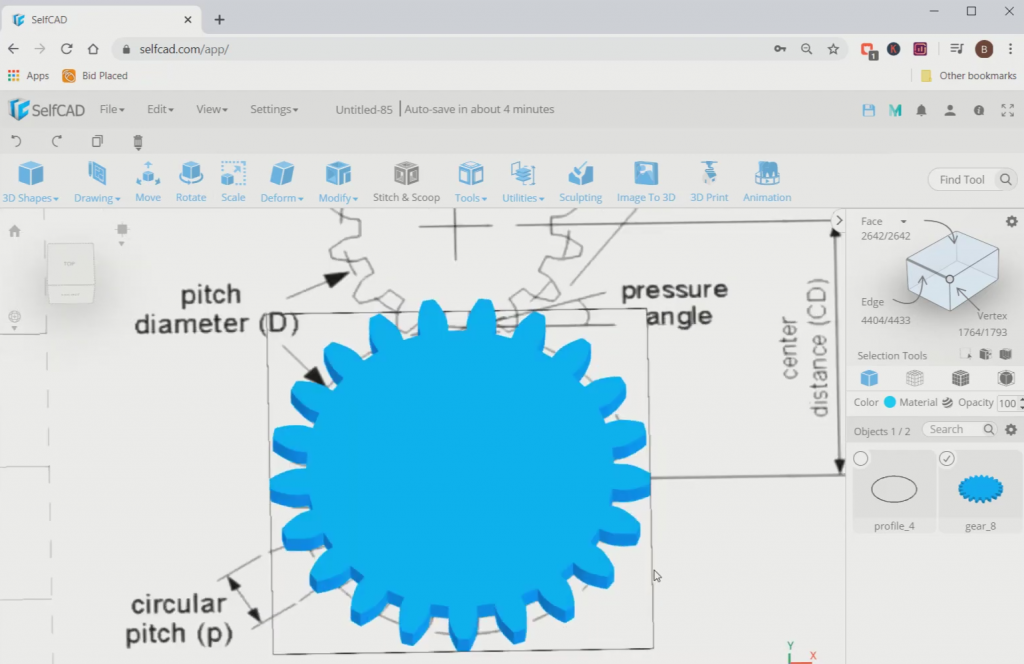This screenshot has width=1024, height=664.
Task: Open the Material selector icon
Action: pyautogui.click(x=948, y=402)
